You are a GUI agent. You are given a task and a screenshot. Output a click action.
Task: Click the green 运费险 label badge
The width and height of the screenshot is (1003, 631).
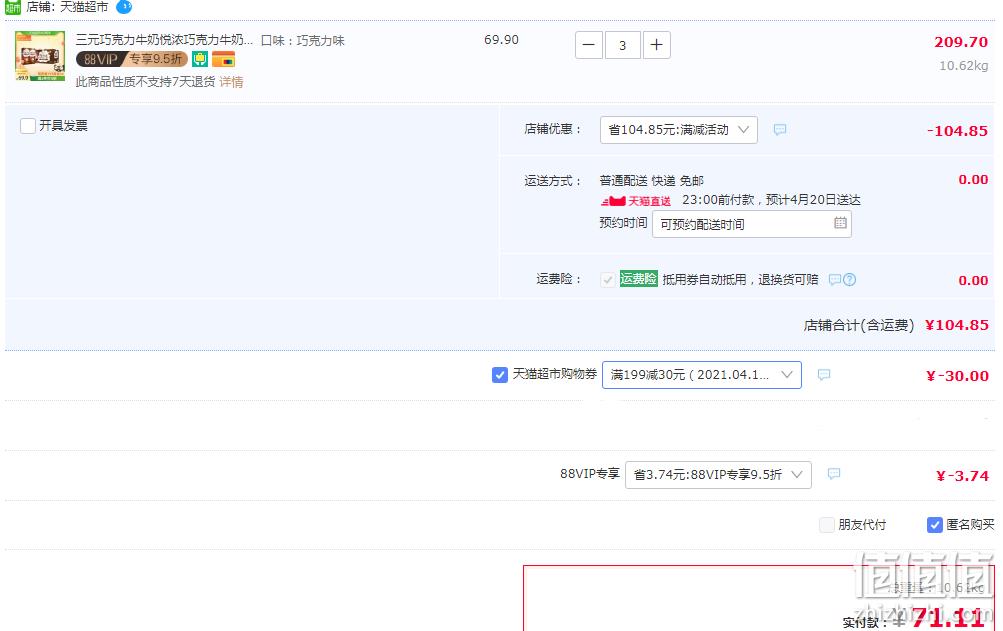click(638, 279)
